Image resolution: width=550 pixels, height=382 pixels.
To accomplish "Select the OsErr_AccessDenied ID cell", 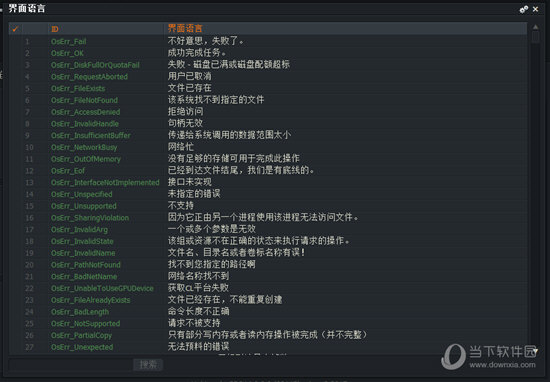I will (85, 112).
